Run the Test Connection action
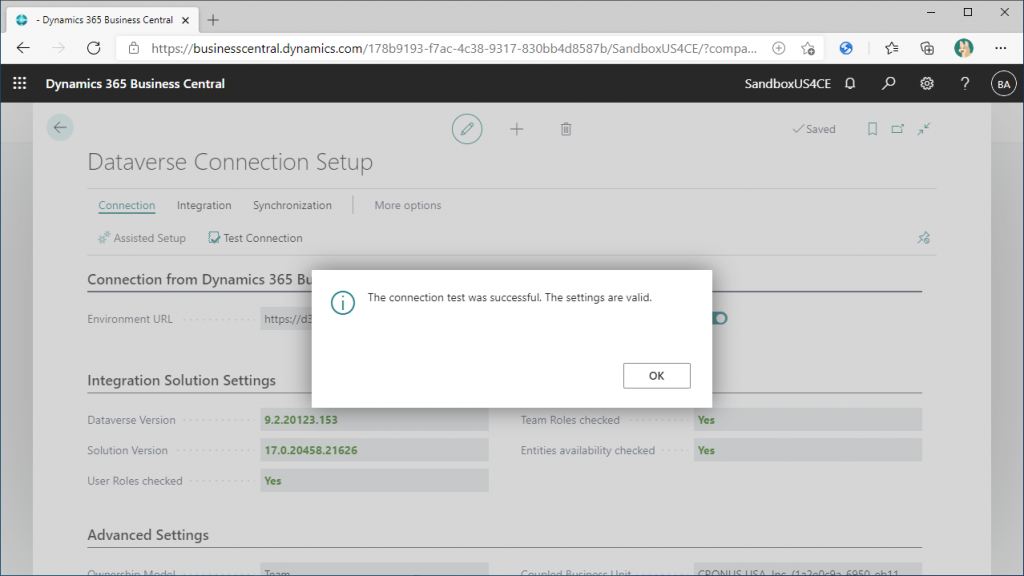The height and width of the screenshot is (576, 1024). [255, 238]
